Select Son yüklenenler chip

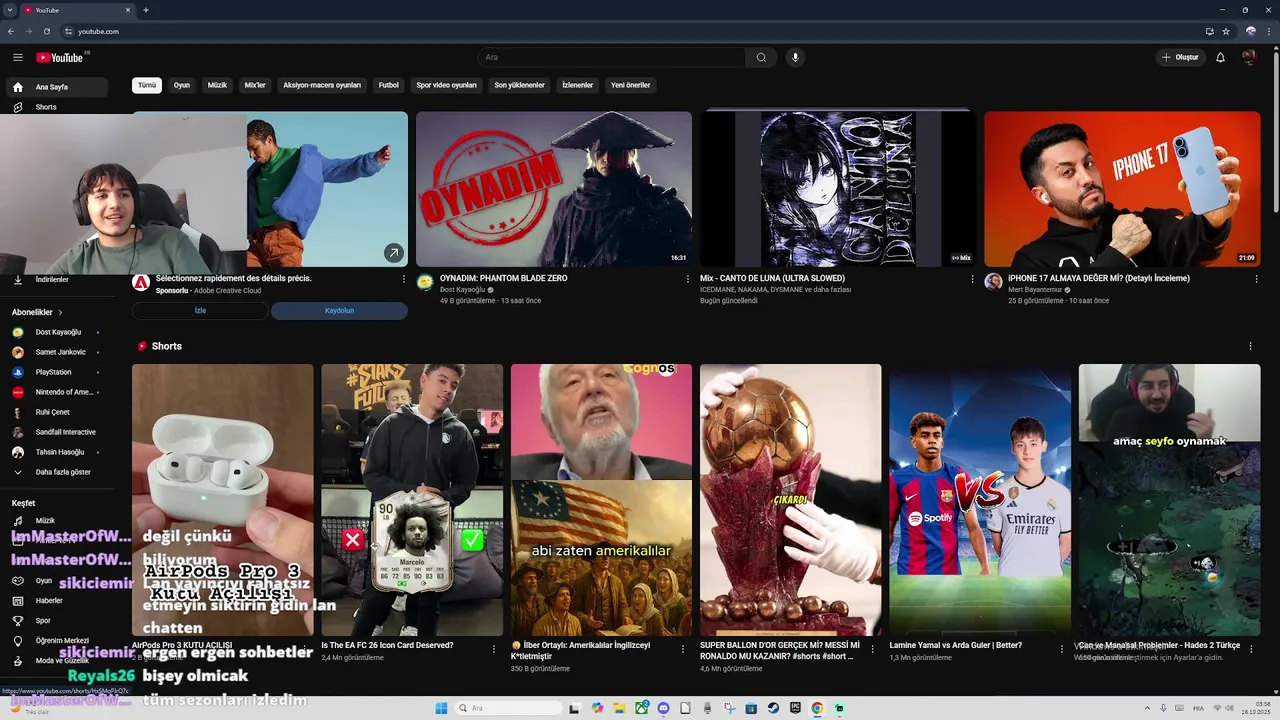519,85
